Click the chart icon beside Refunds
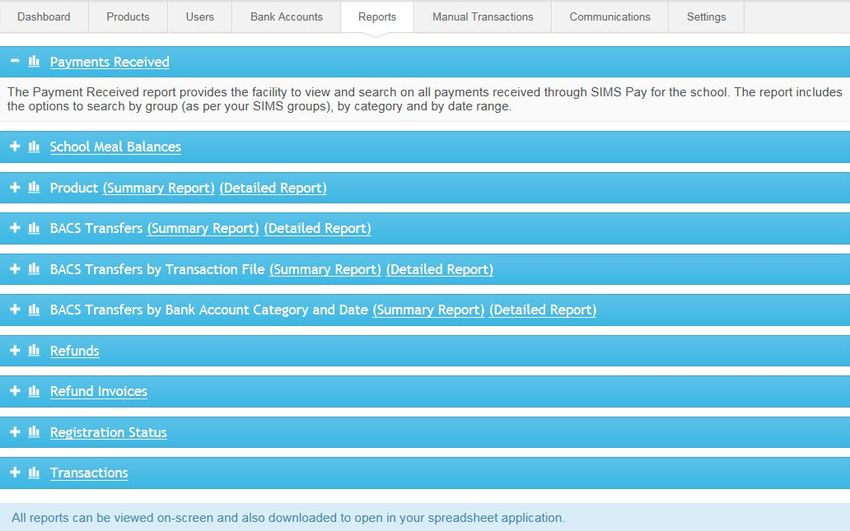The image size is (850, 531). click(x=34, y=351)
